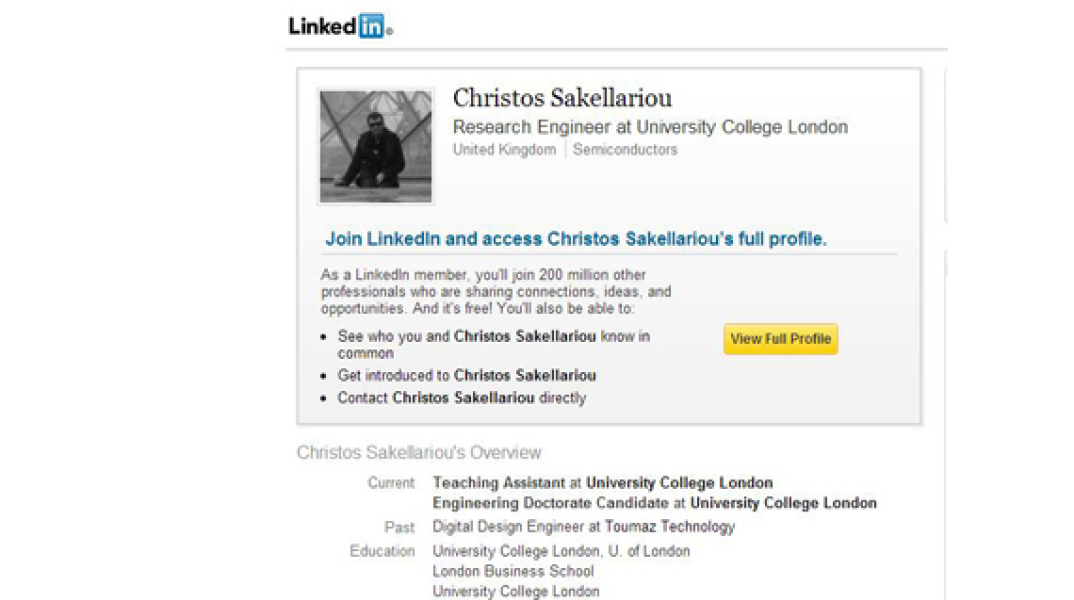This screenshot has height=600, width=1074.
Task: Click the Teaching Assistant job title
Action: [498, 483]
